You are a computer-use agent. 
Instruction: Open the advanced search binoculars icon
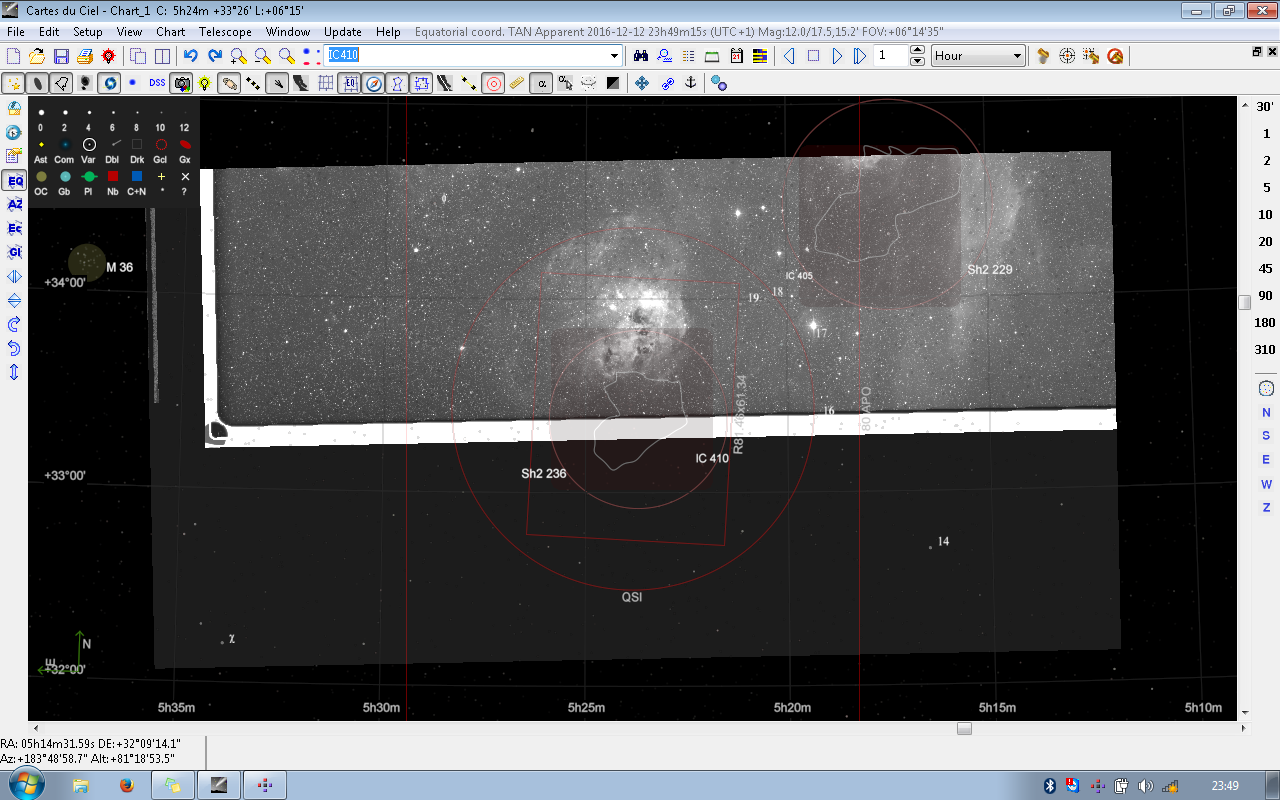(641, 56)
